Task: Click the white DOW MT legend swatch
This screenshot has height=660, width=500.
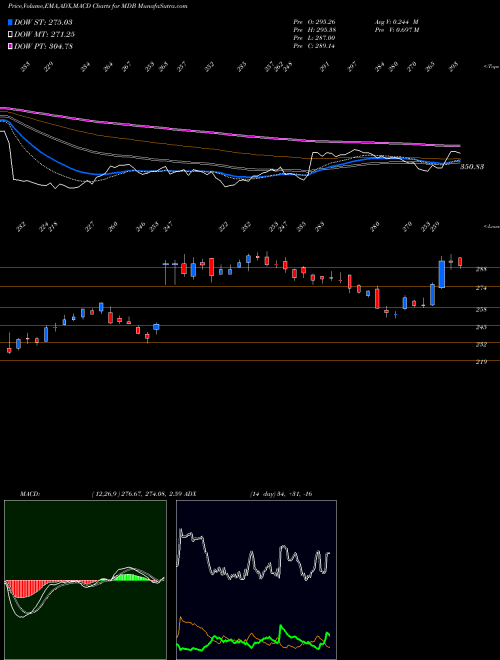Action: [10, 34]
